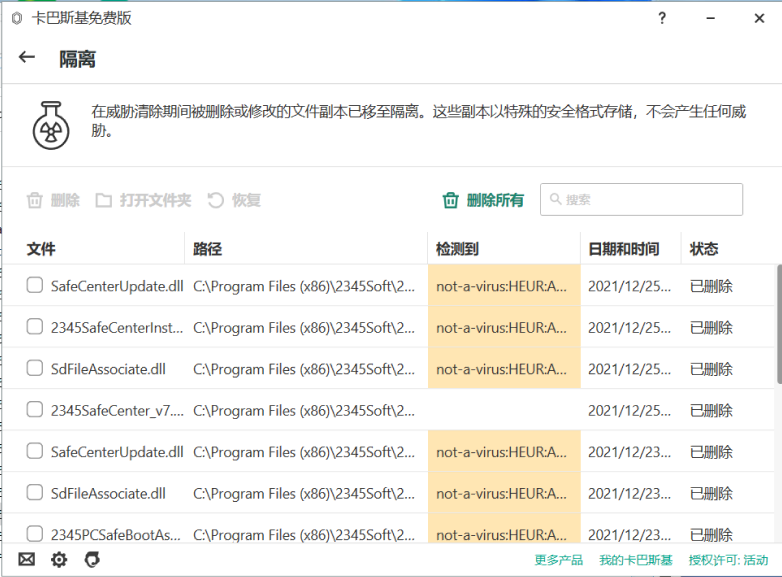Viewport: 782px width, 577px height.
Task: Check the first SafeCenterUpdate.dll row checkbox
Action: [34, 285]
